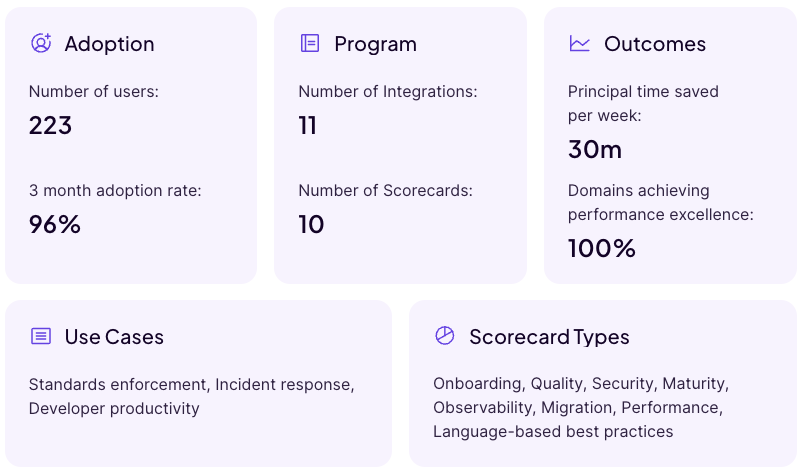Select the Program card heading
The width and height of the screenshot is (804, 473).
pos(375,44)
